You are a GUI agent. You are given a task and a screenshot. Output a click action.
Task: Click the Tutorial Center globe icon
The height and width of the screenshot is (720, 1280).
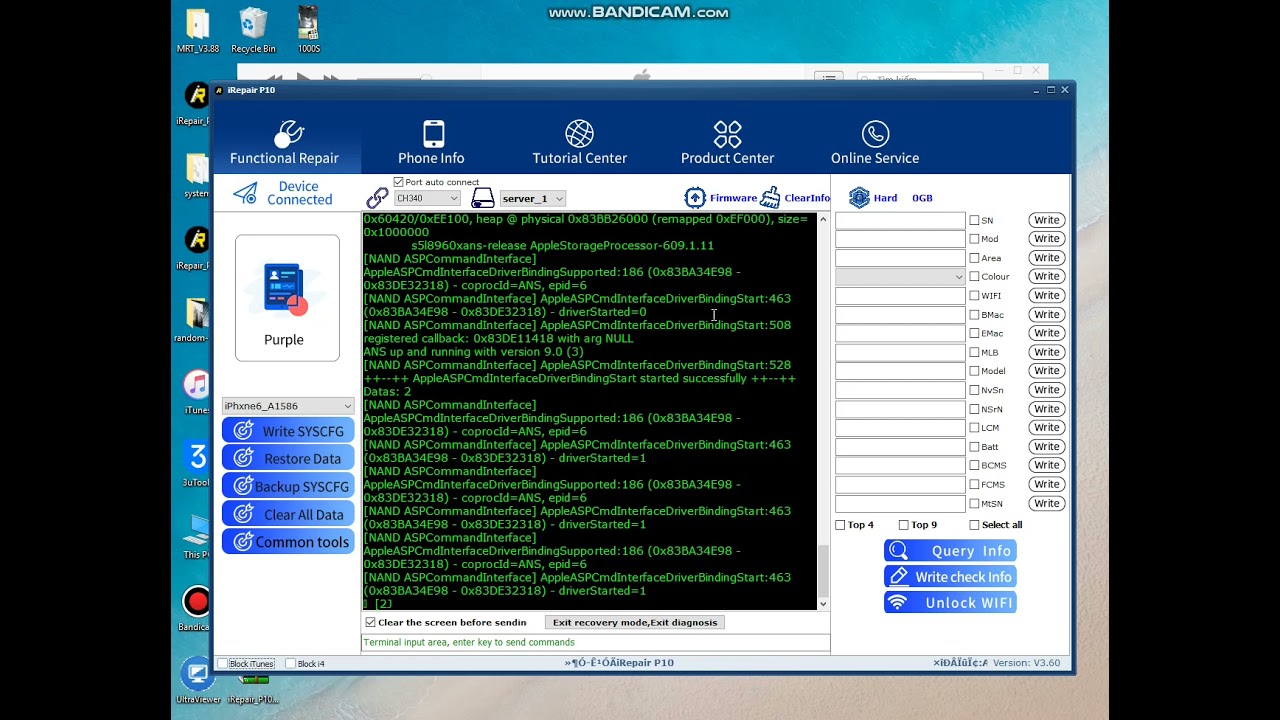click(579, 133)
